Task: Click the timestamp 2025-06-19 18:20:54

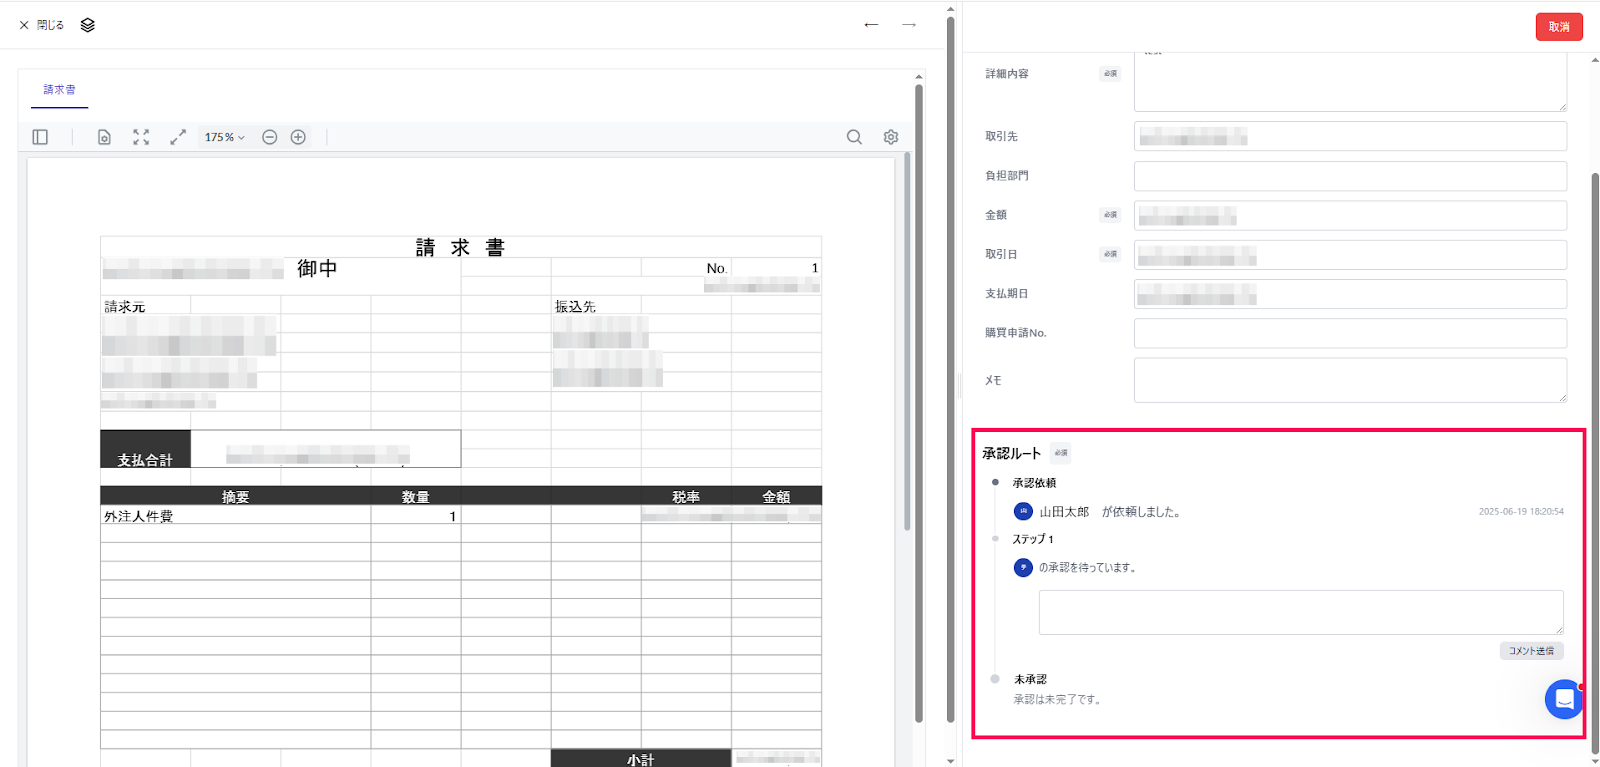Action: click(1521, 512)
